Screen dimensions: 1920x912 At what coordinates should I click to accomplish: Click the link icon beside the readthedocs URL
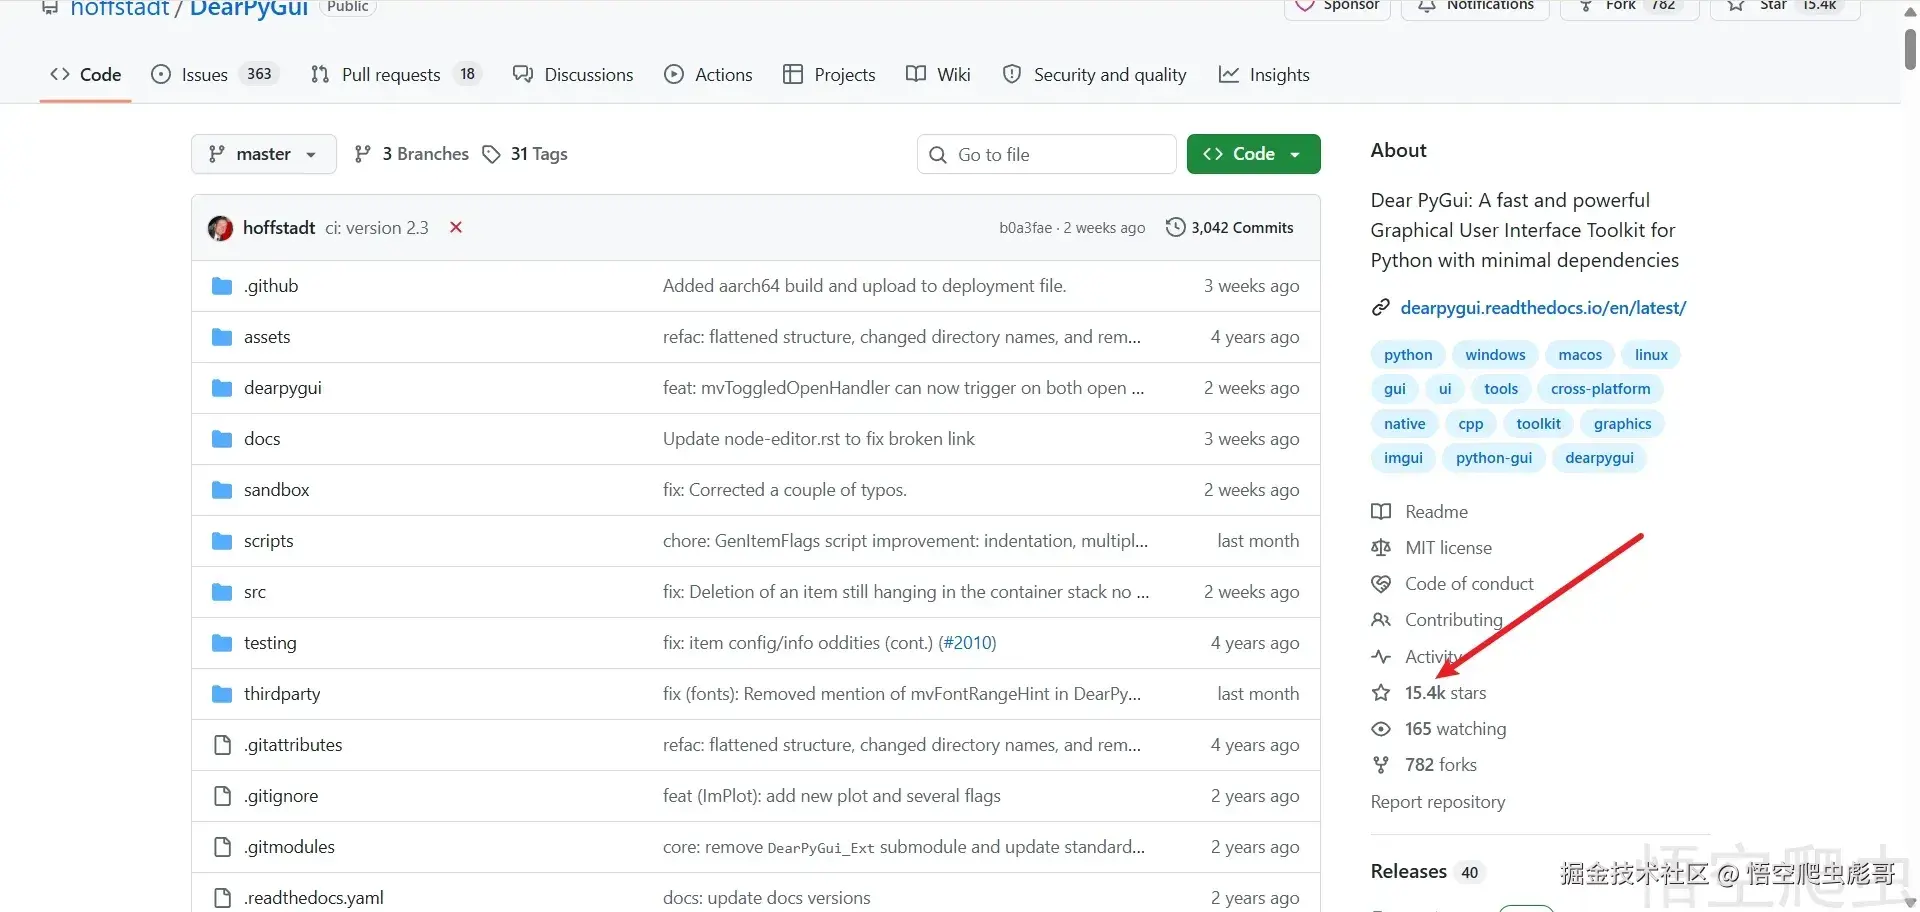click(x=1381, y=308)
